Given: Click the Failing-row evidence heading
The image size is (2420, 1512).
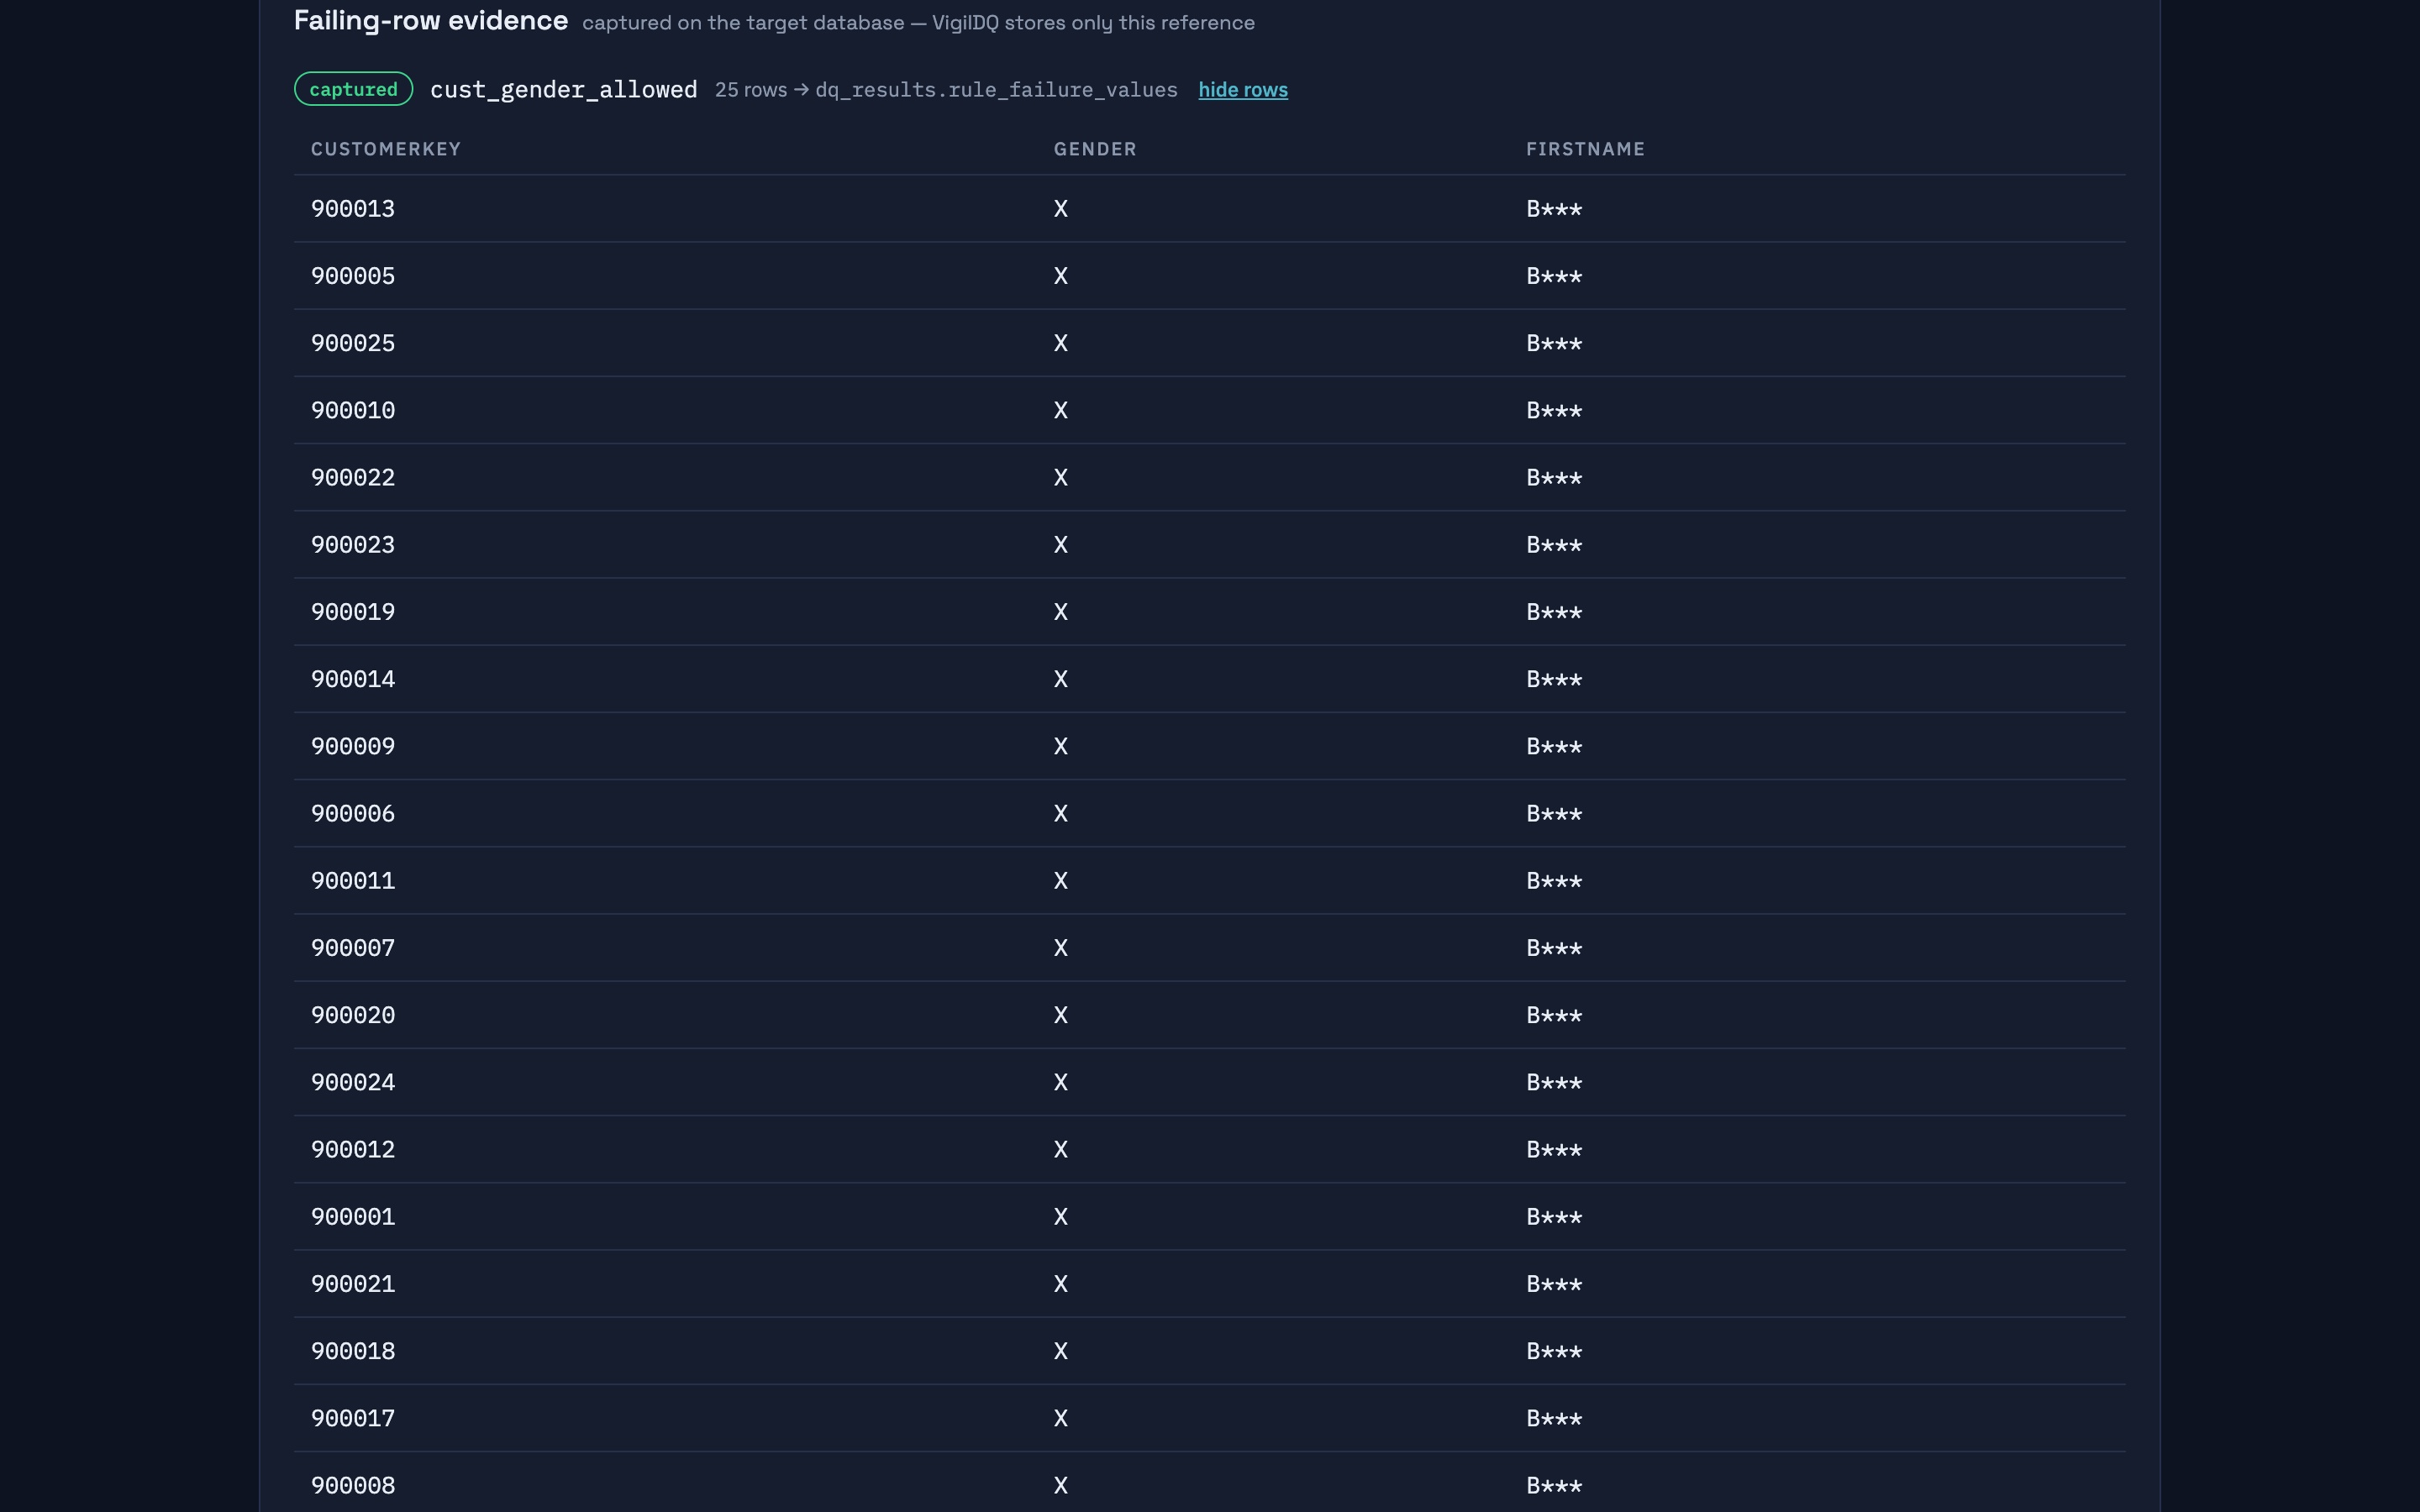Looking at the screenshot, I should tap(431, 21).
